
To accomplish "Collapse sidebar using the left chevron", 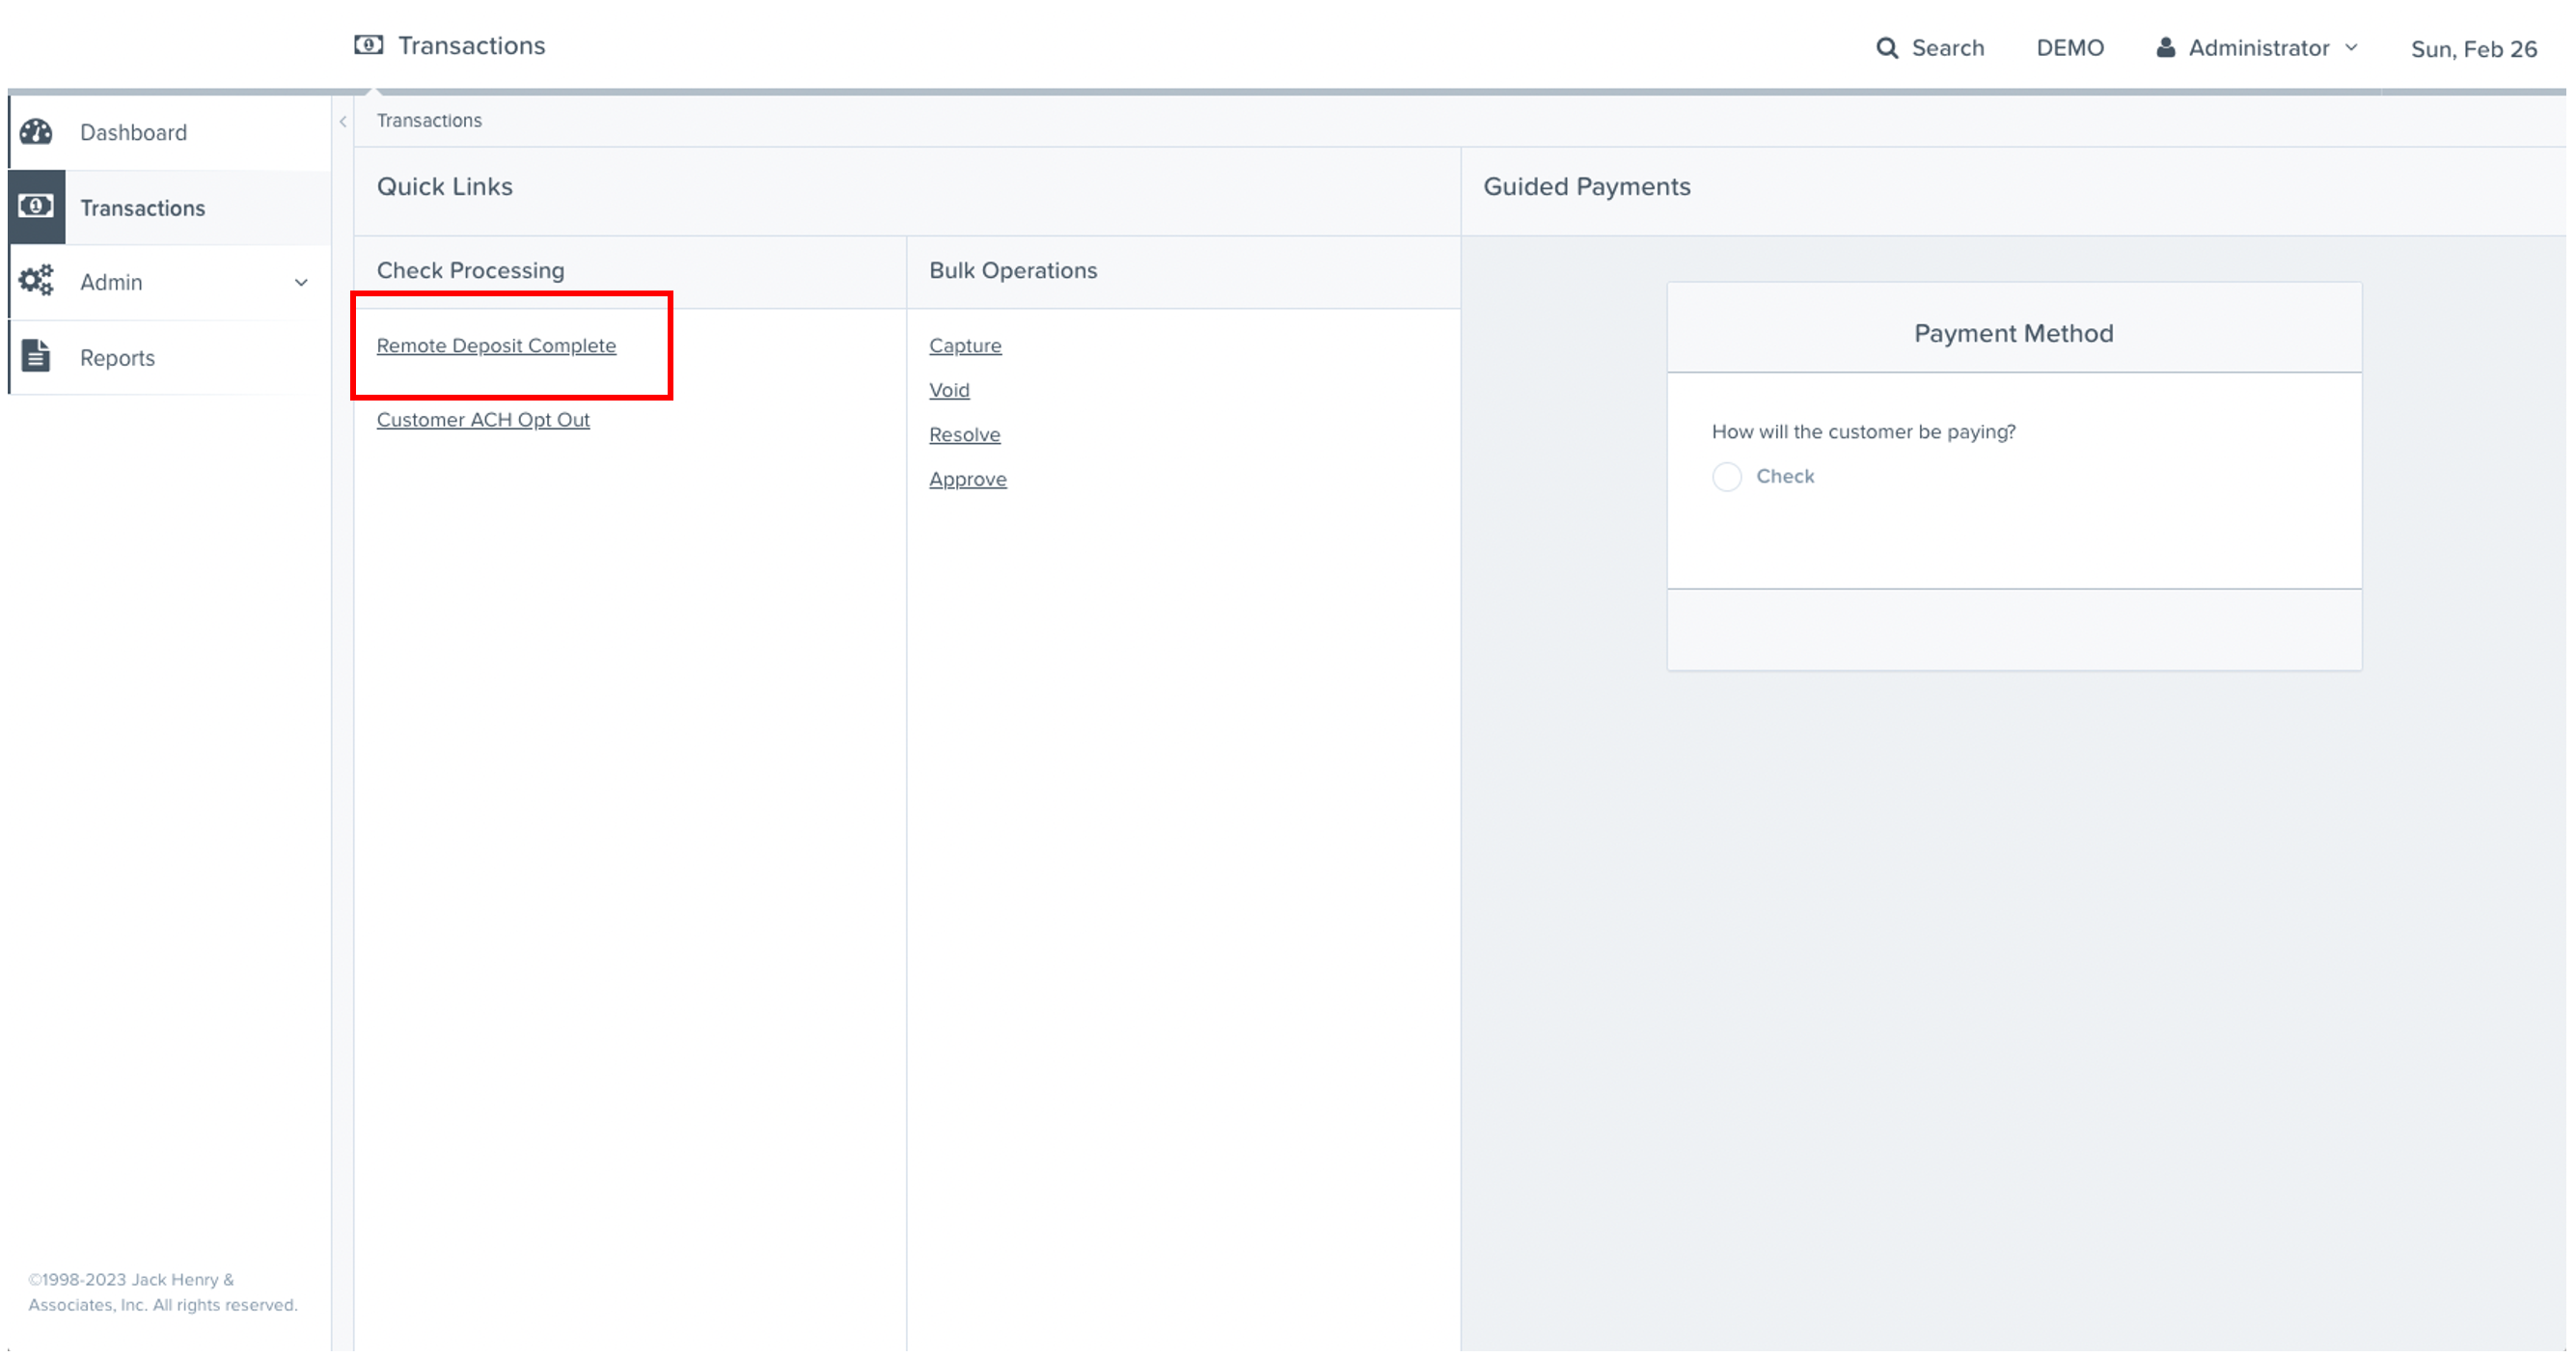I will [x=343, y=121].
